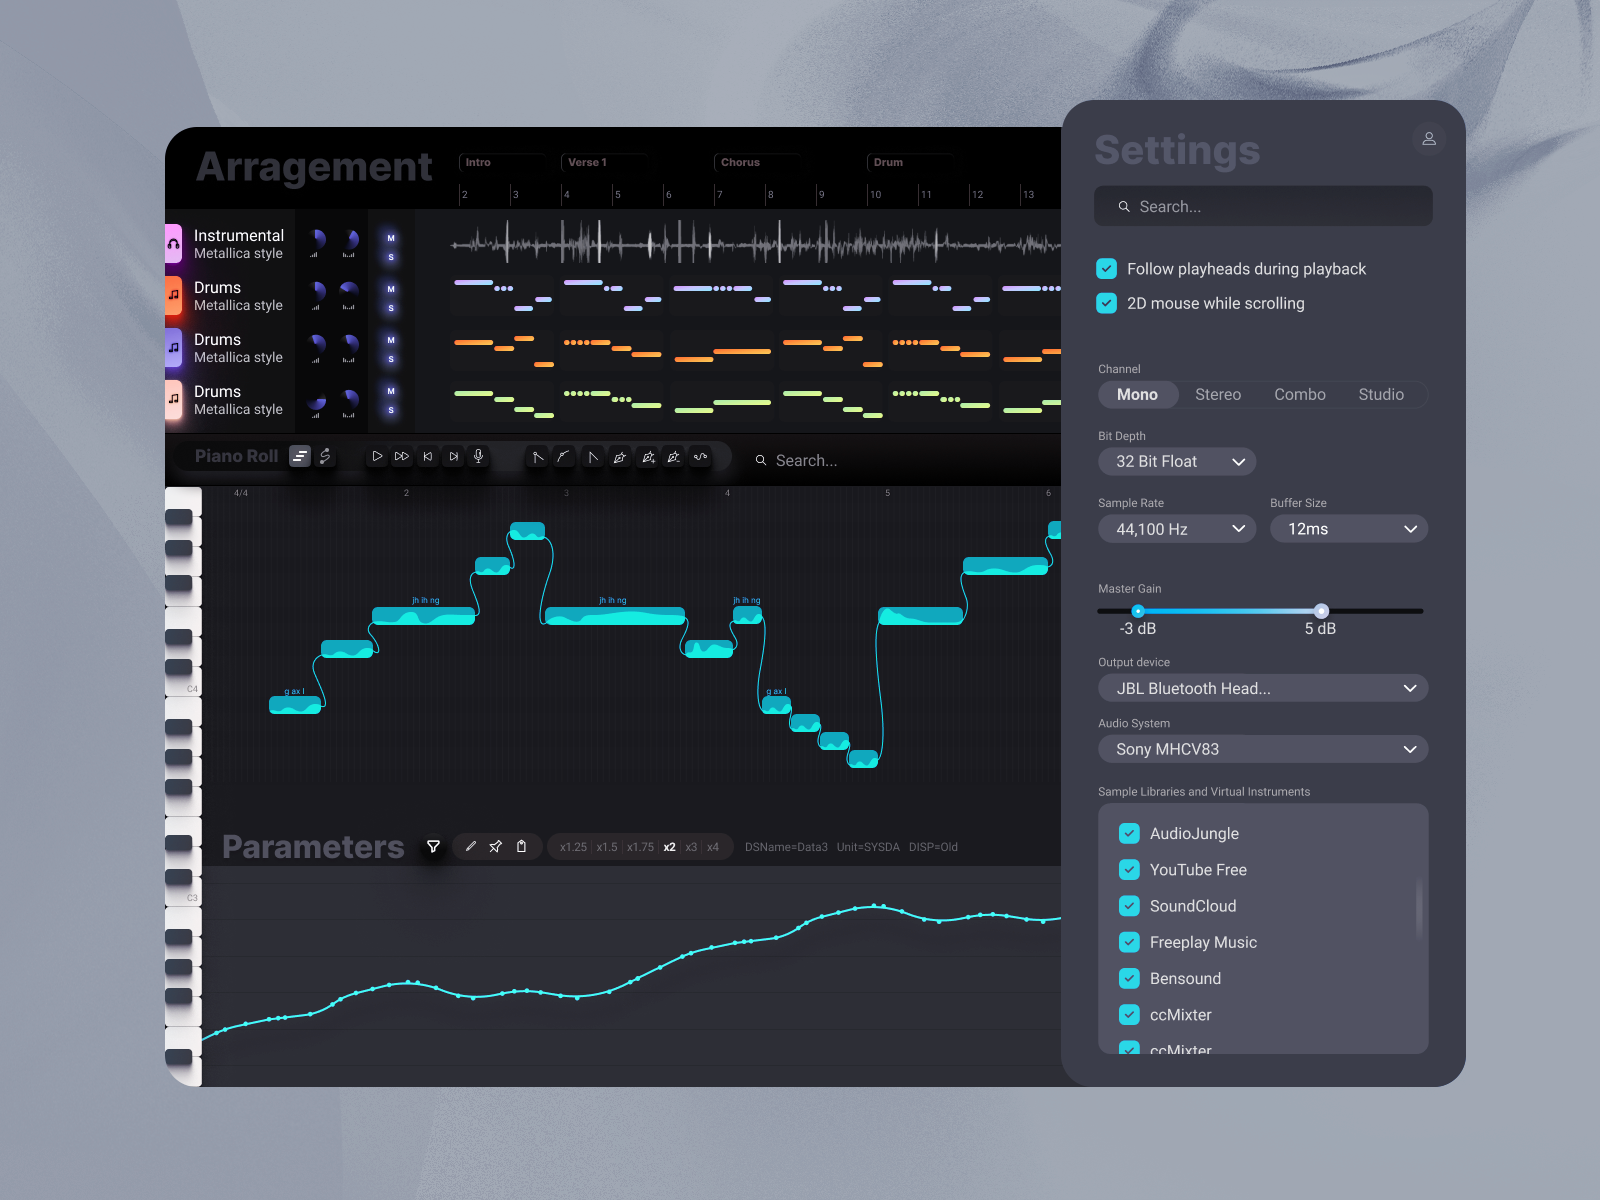The image size is (1600, 1200).
Task: Uncheck 2D mouse while scrolling
Action: click(1106, 303)
